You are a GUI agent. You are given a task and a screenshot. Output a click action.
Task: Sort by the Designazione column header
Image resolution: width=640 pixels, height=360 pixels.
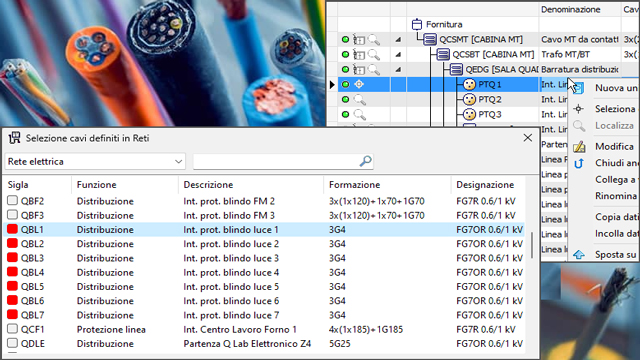coord(485,185)
